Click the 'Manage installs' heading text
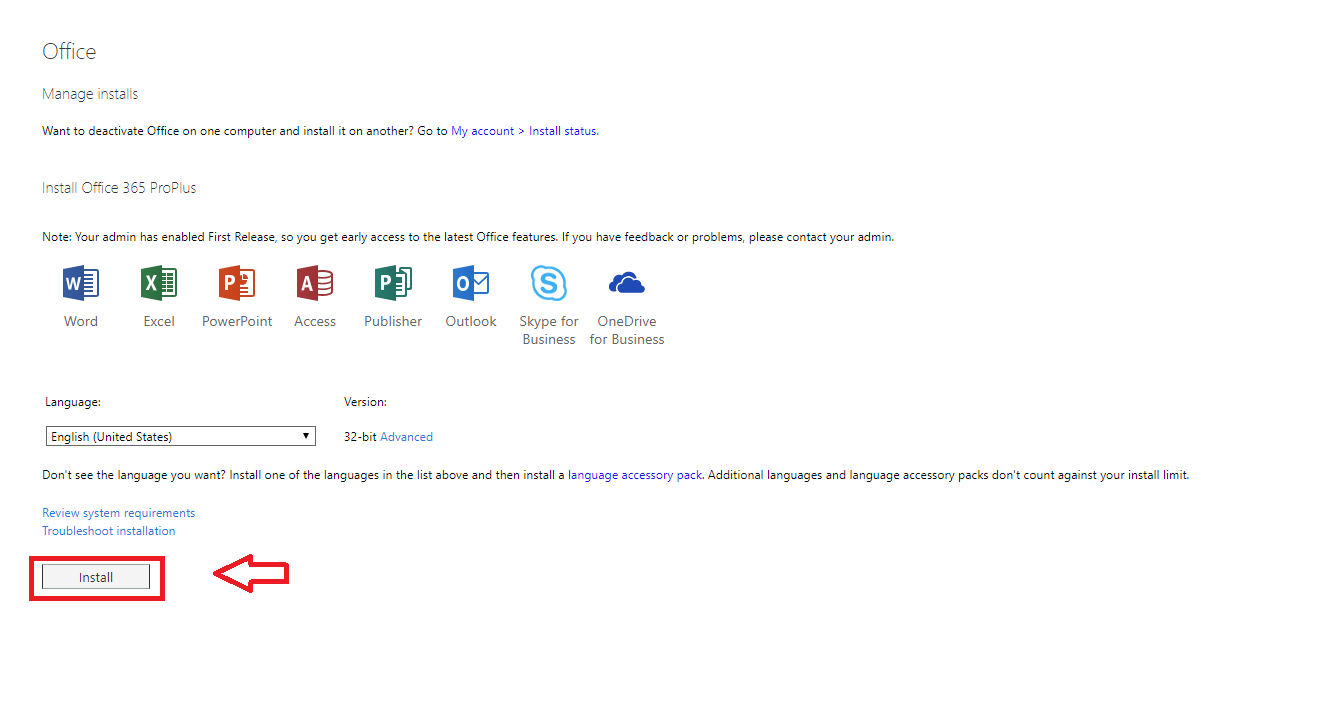Viewport: 1321px width, 702px height. 90,94
